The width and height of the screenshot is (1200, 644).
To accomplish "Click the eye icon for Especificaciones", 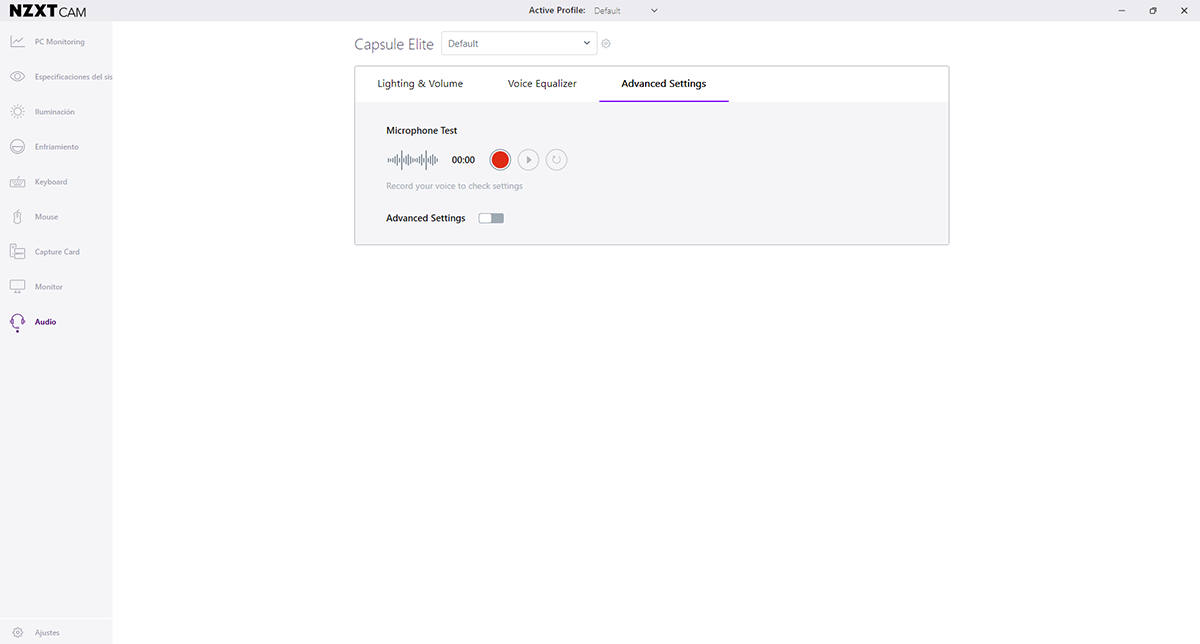I will (17, 77).
